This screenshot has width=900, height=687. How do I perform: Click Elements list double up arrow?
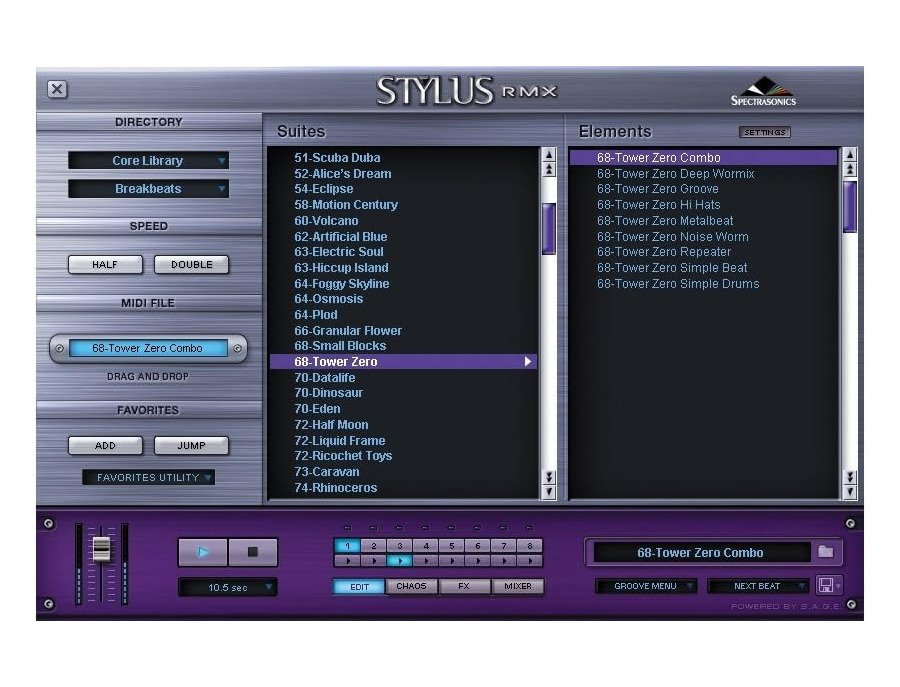(x=850, y=169)
